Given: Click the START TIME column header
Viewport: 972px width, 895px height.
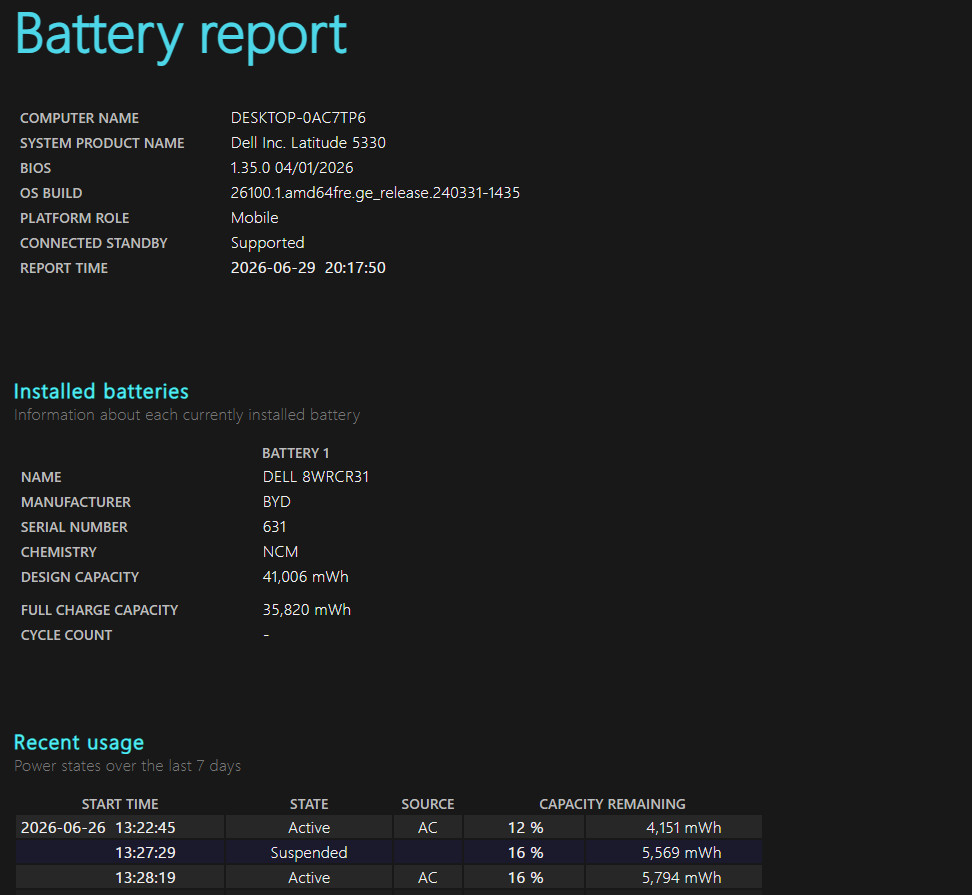Looking at the screenshot, I should coord(120,804).
